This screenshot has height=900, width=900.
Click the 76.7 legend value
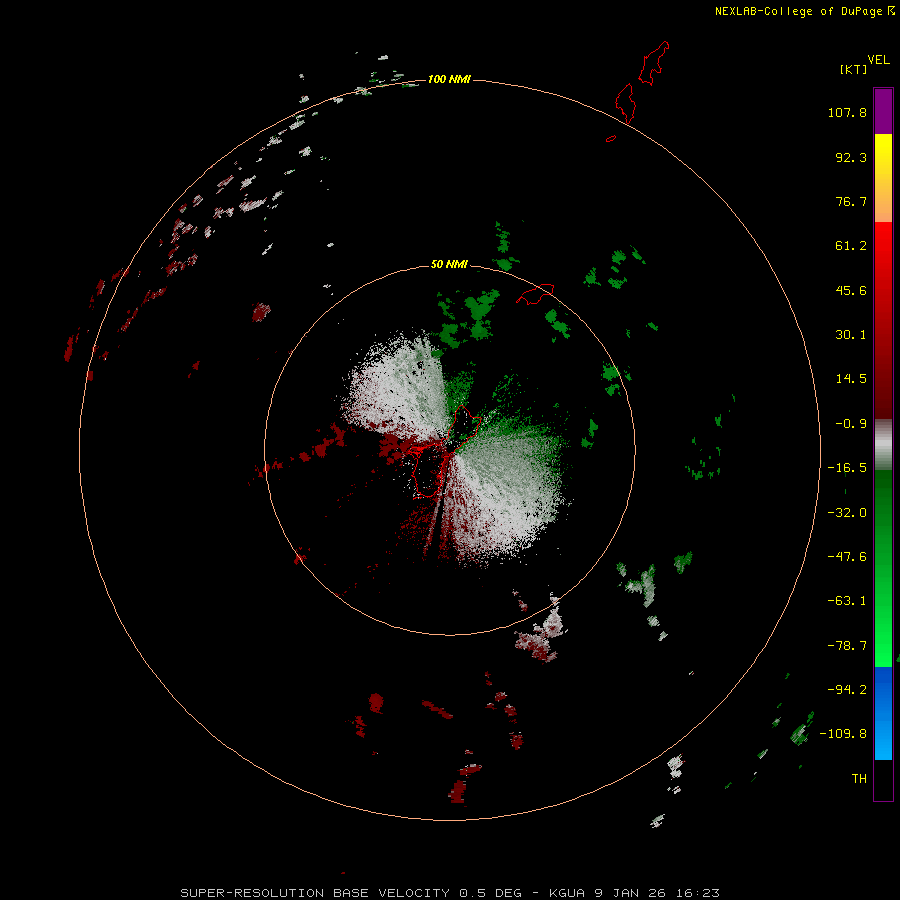(851, 201)
